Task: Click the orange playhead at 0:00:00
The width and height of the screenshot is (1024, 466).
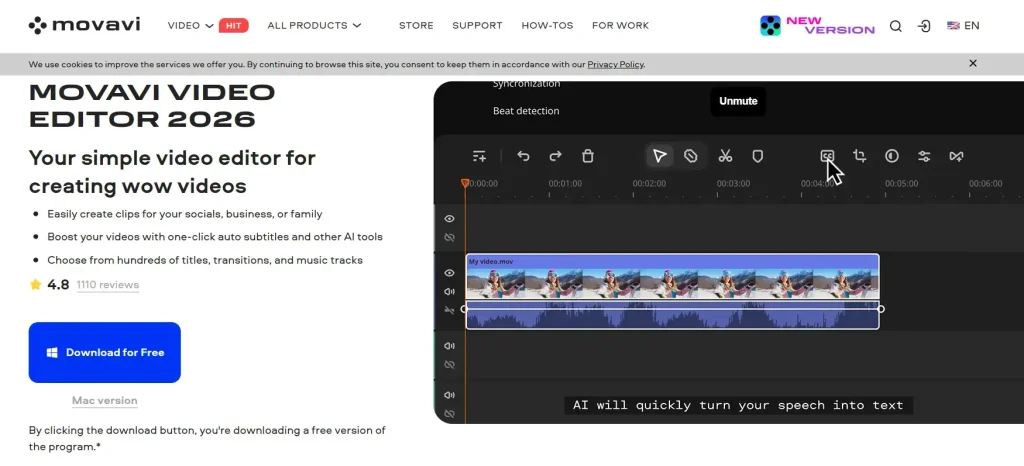Action: tap(465, 183)
